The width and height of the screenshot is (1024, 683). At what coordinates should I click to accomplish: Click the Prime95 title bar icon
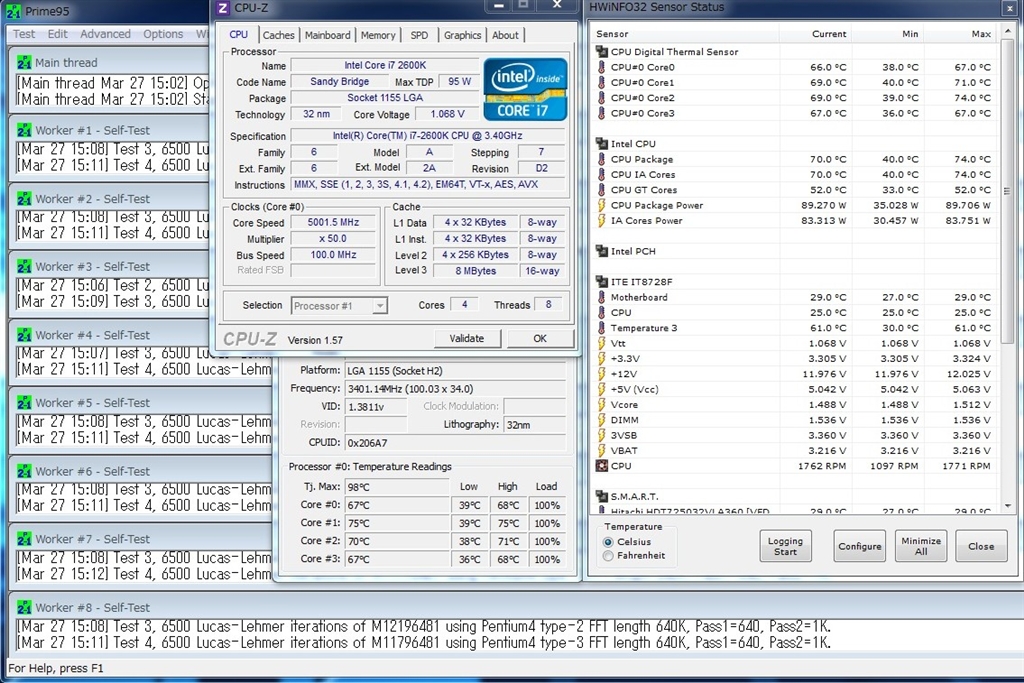pyautogui.click(x=14, y=11)
